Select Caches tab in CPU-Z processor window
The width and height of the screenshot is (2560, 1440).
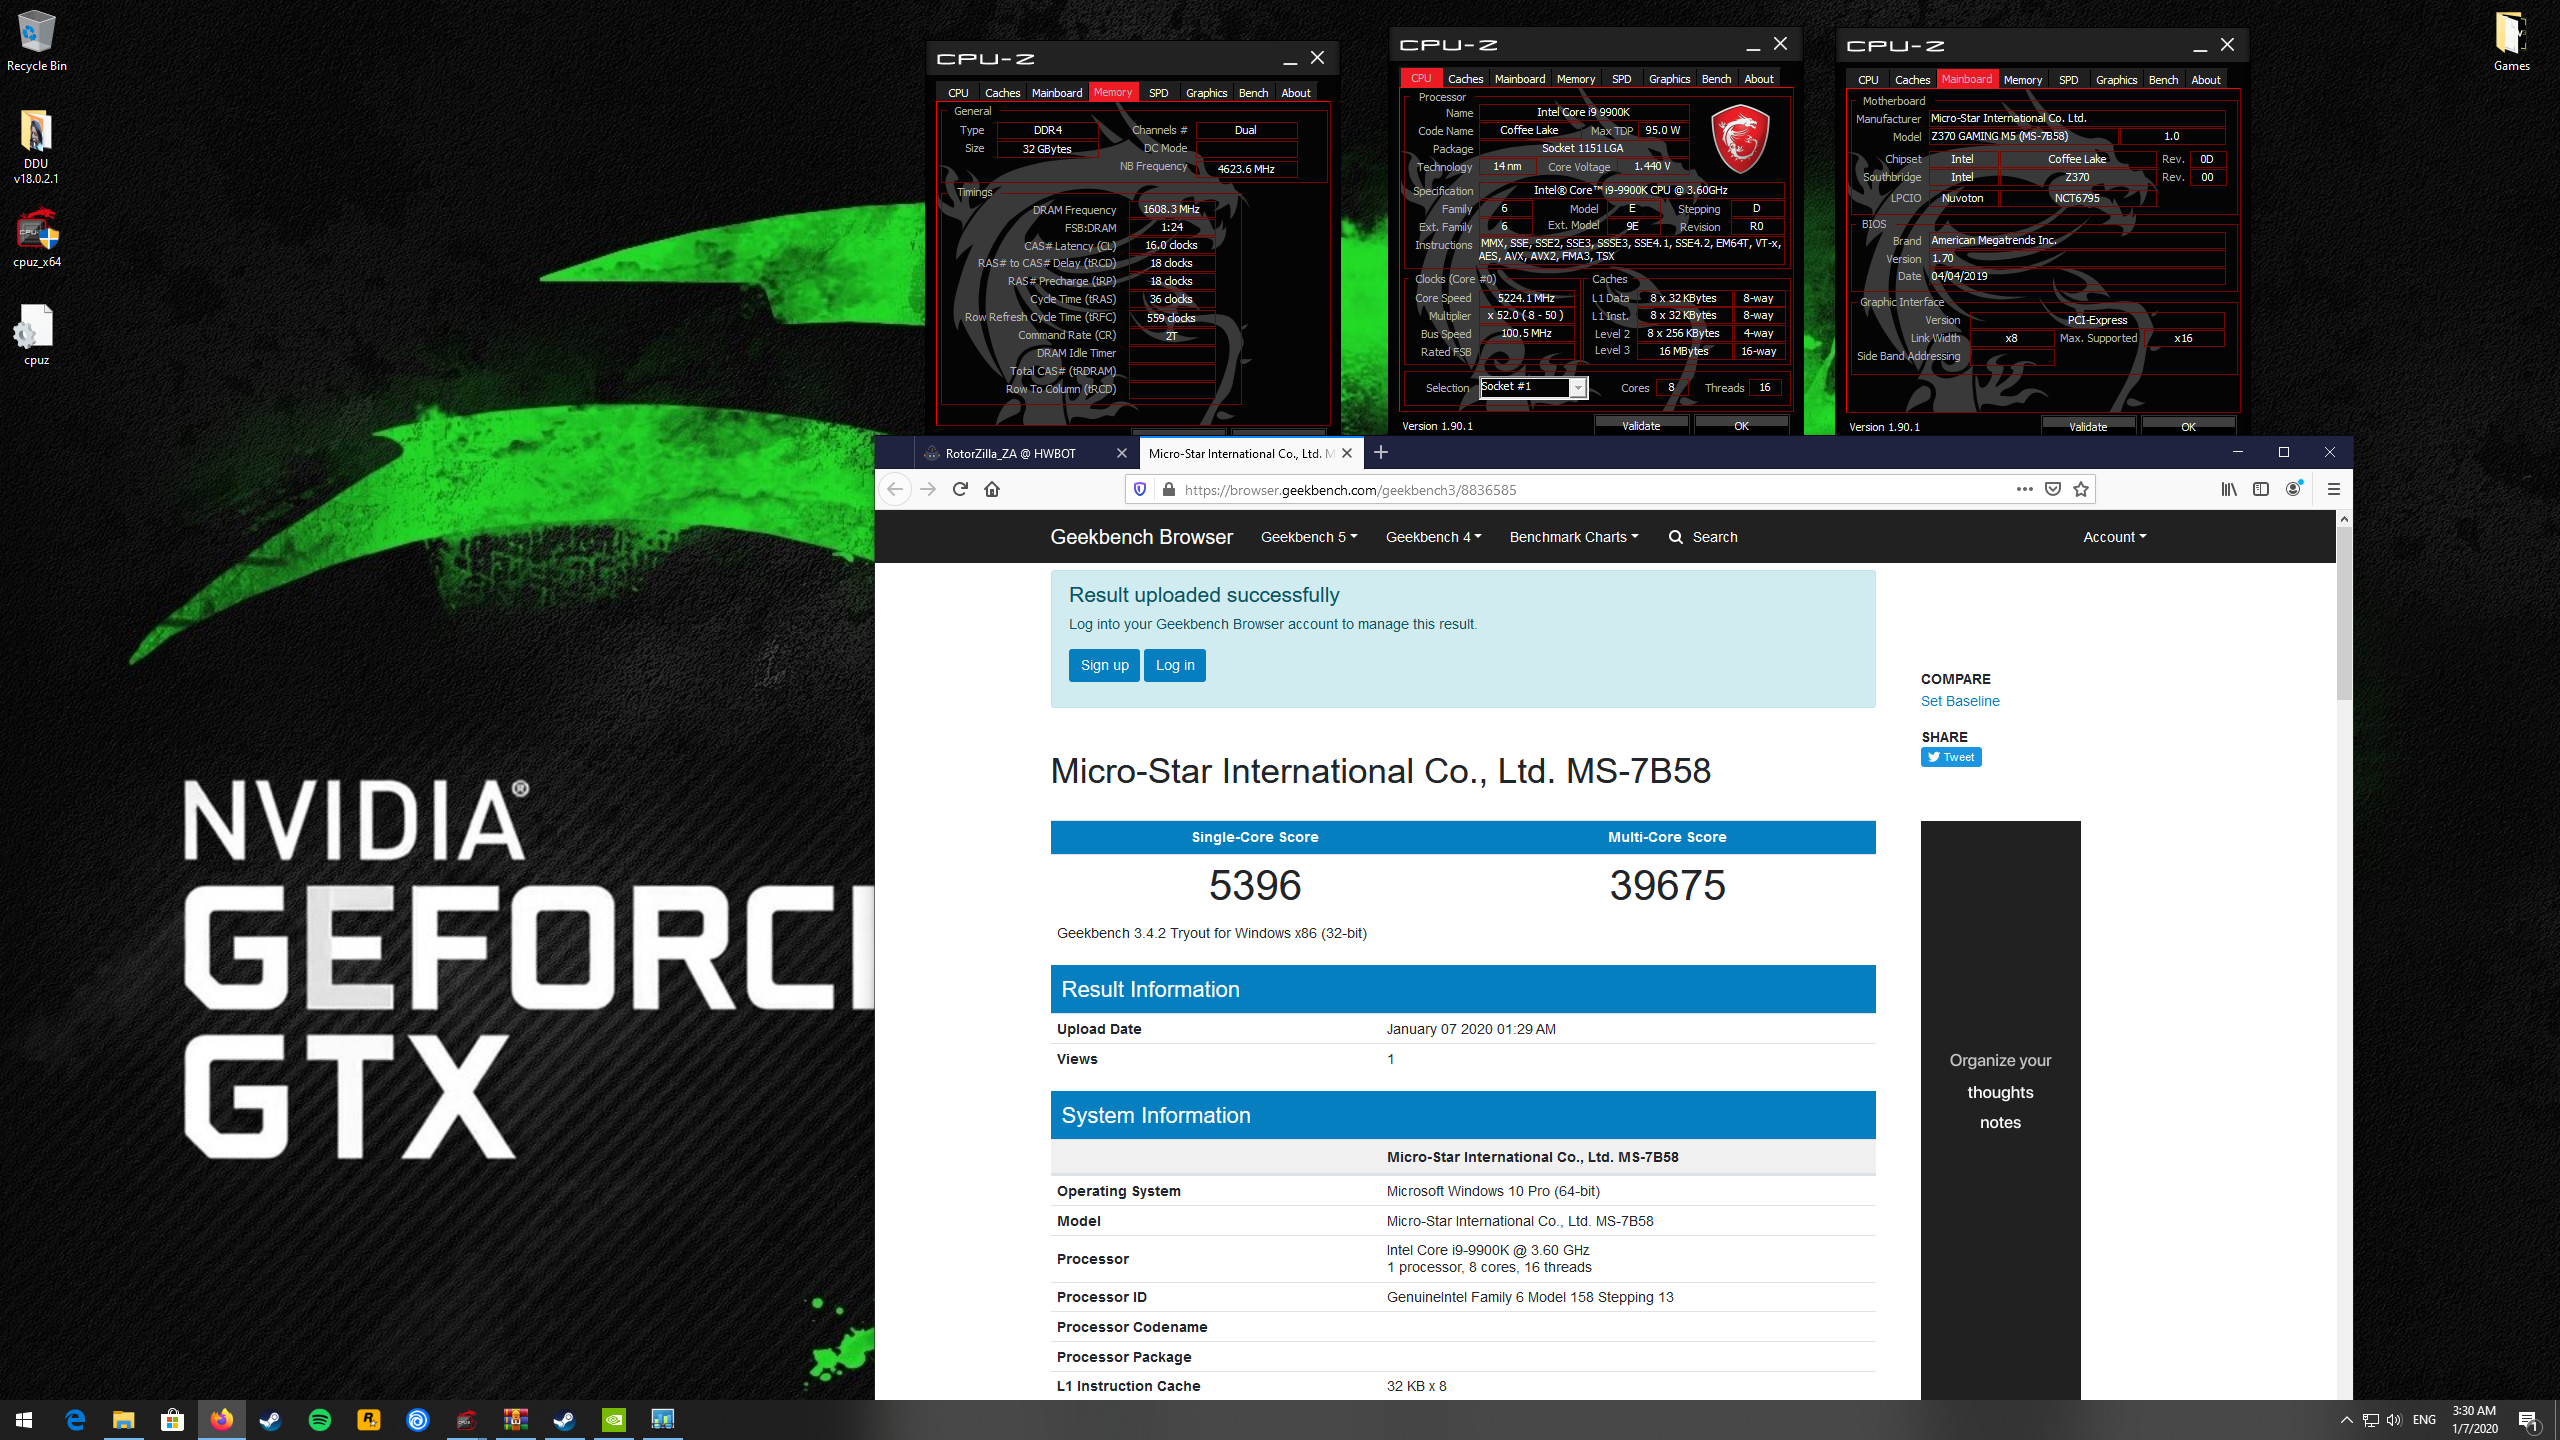tap(1465, 79)
